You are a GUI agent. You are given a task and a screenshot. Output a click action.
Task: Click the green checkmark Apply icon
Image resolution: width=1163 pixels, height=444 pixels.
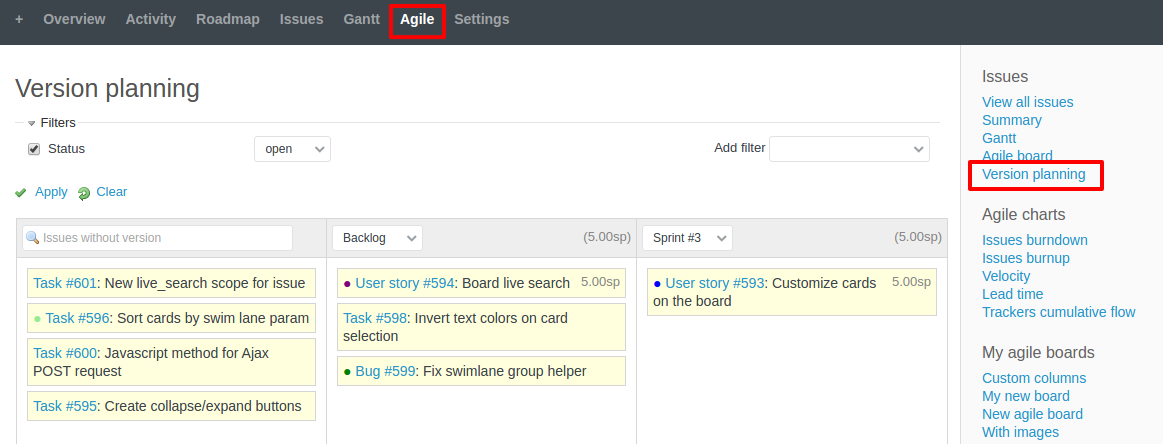21,193
